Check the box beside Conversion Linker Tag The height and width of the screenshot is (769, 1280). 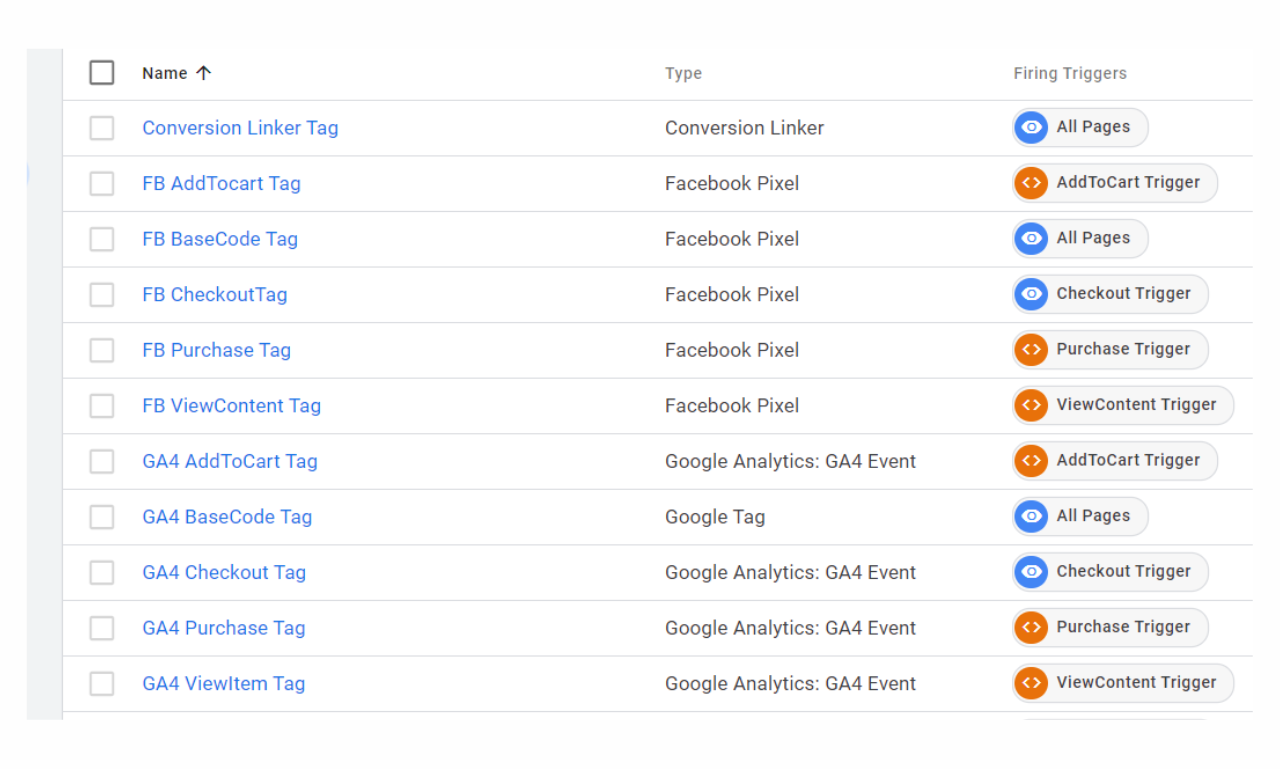[x=102, y=128]
